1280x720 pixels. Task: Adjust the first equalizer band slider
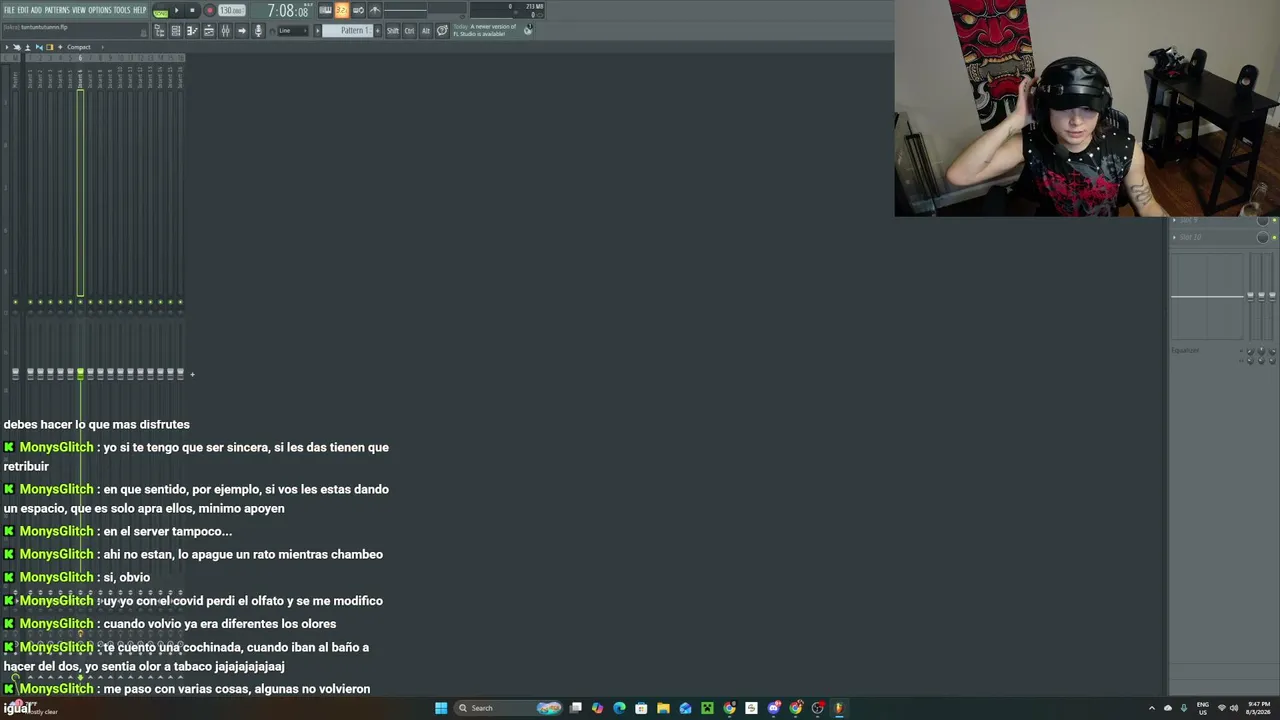(x=1250, y=295)
